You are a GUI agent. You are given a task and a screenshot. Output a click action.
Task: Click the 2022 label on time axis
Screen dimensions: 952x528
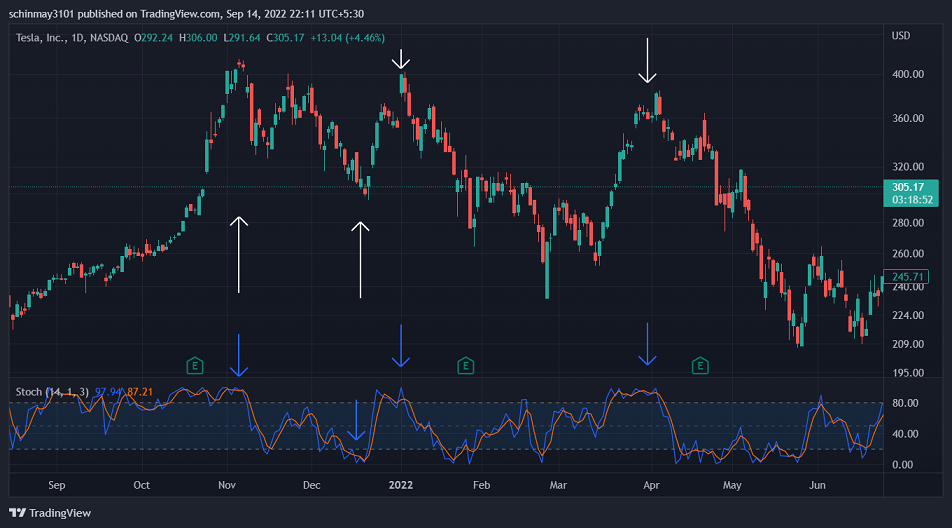[401, 485]
